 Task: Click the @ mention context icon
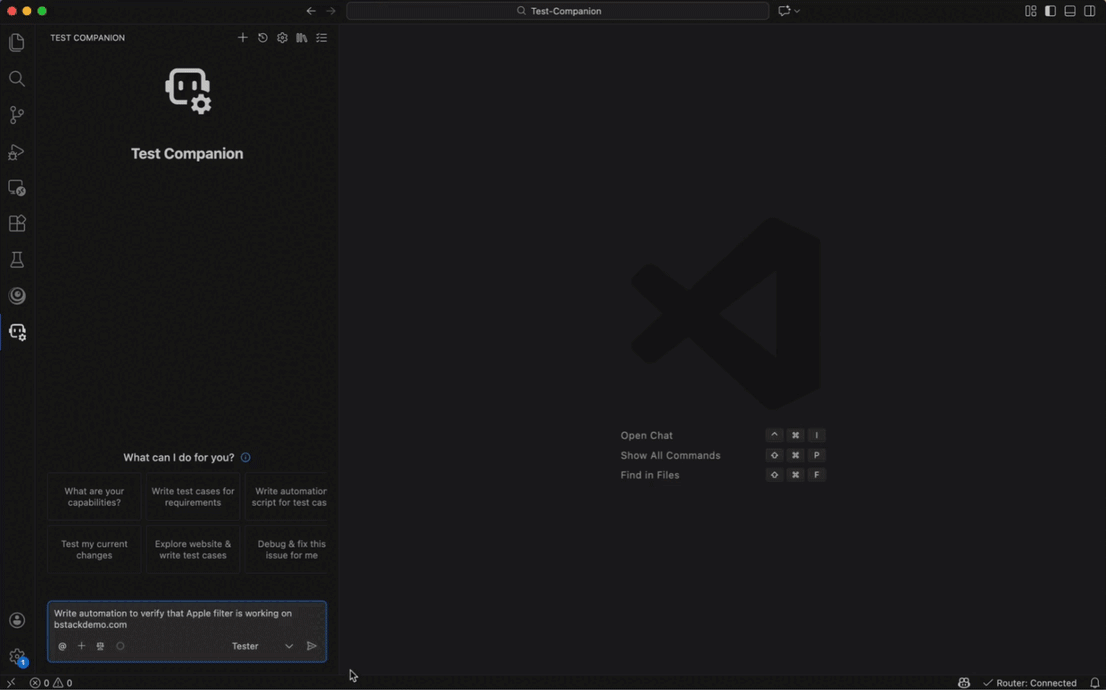62,646
